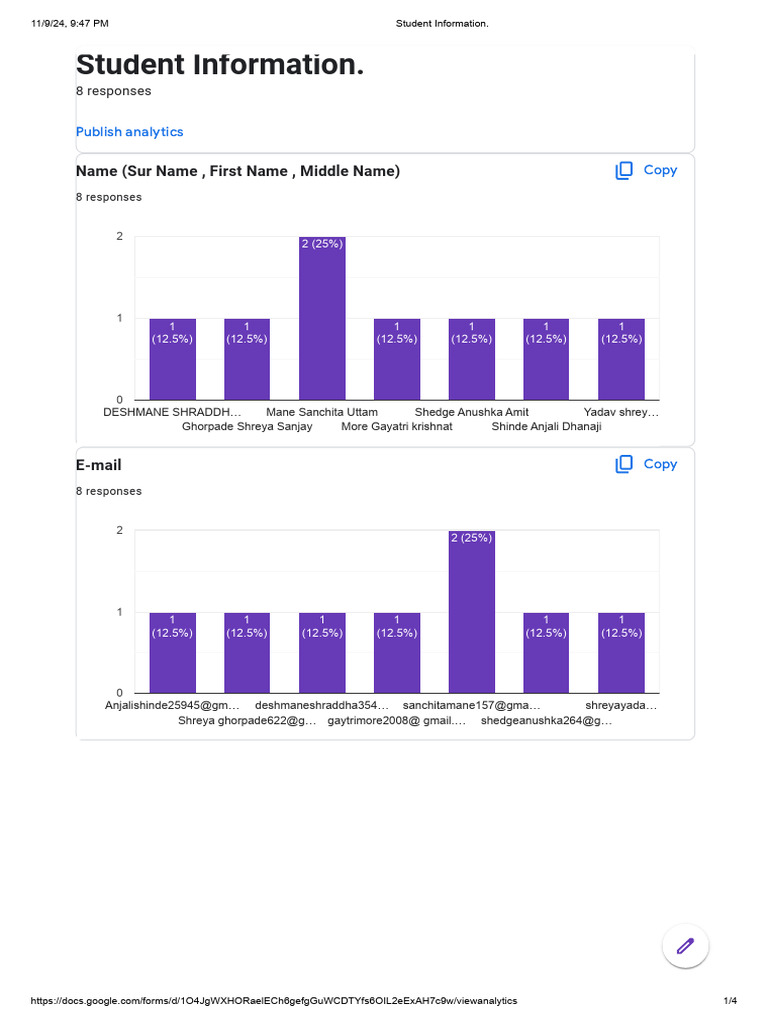The height and width of the screenshot is (1024, 768).
Task: Select the sanchitamane157 email 2 (25%) bar
Action: click(472, 612)
